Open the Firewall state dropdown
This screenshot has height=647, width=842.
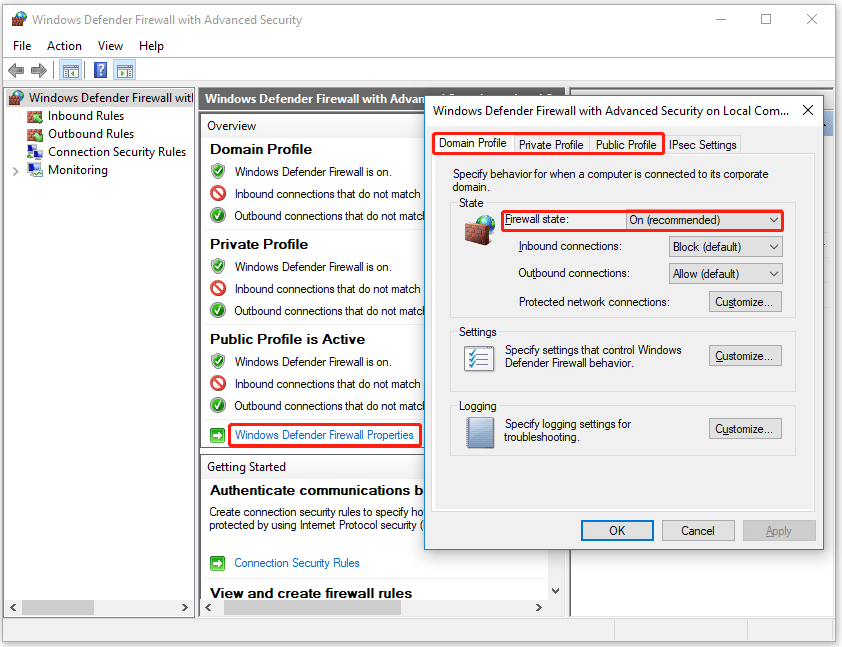pyautogui.click(x=703, y=220)
